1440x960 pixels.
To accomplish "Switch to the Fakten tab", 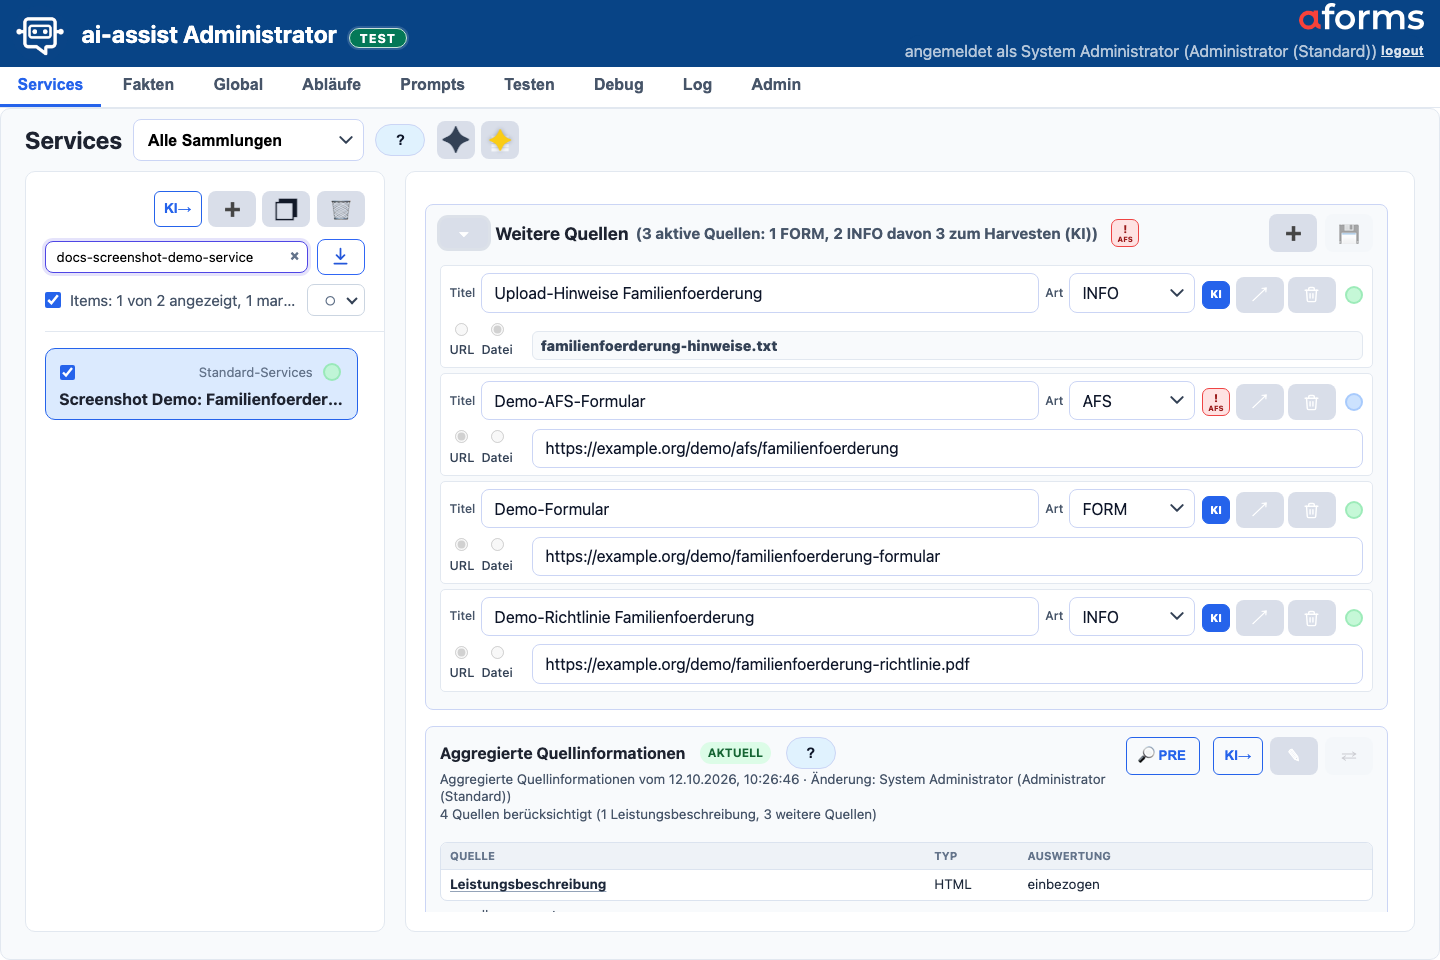I will pos(148,85).
